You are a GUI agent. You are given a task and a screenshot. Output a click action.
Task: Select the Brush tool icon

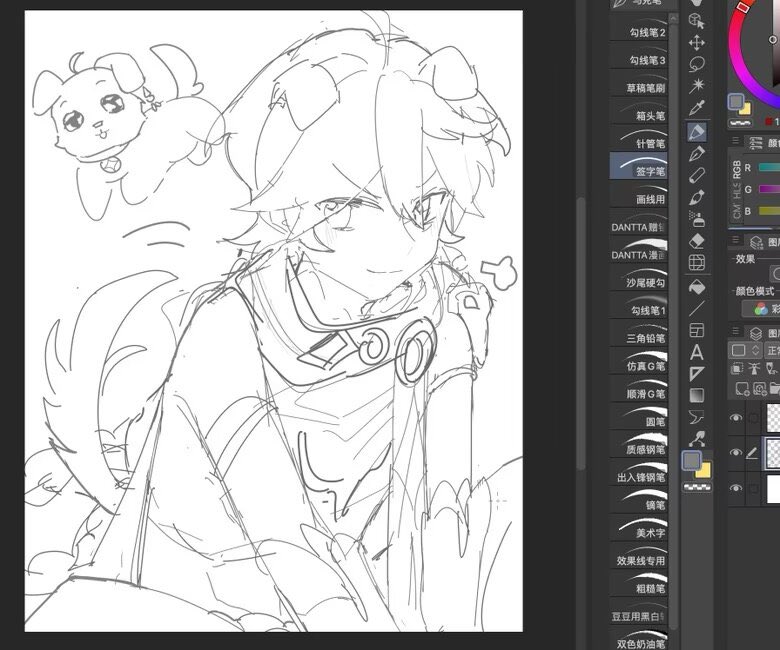pyautogui.click(x=696, y=197)
